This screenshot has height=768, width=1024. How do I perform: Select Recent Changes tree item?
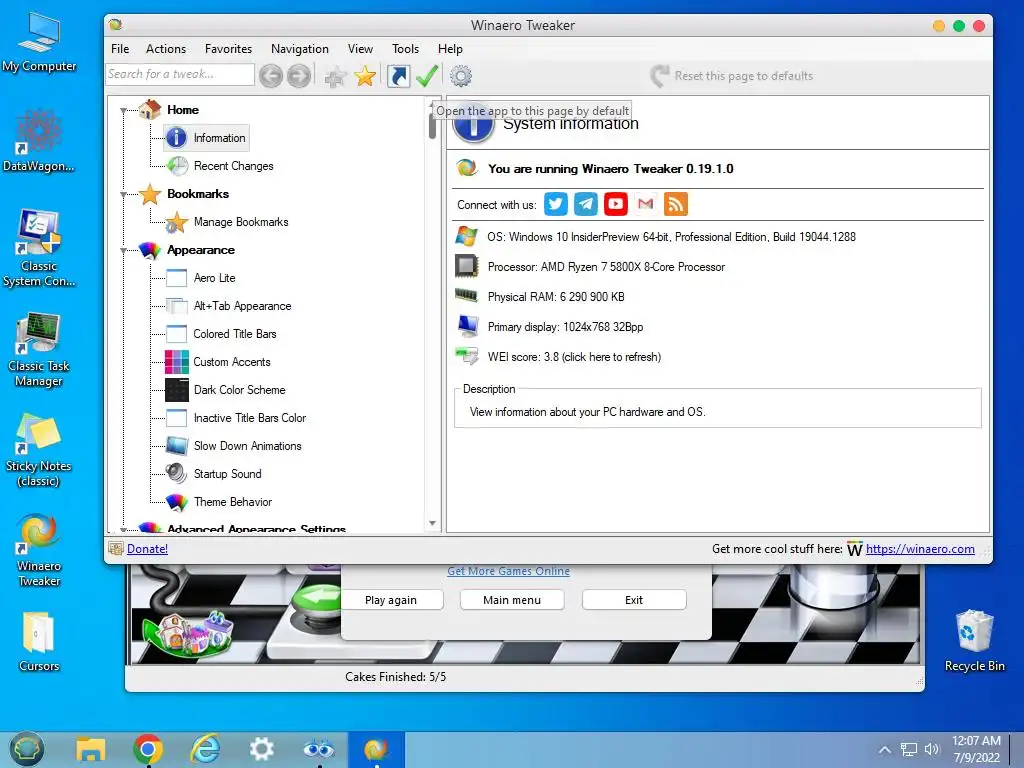[x=233, y=166]
